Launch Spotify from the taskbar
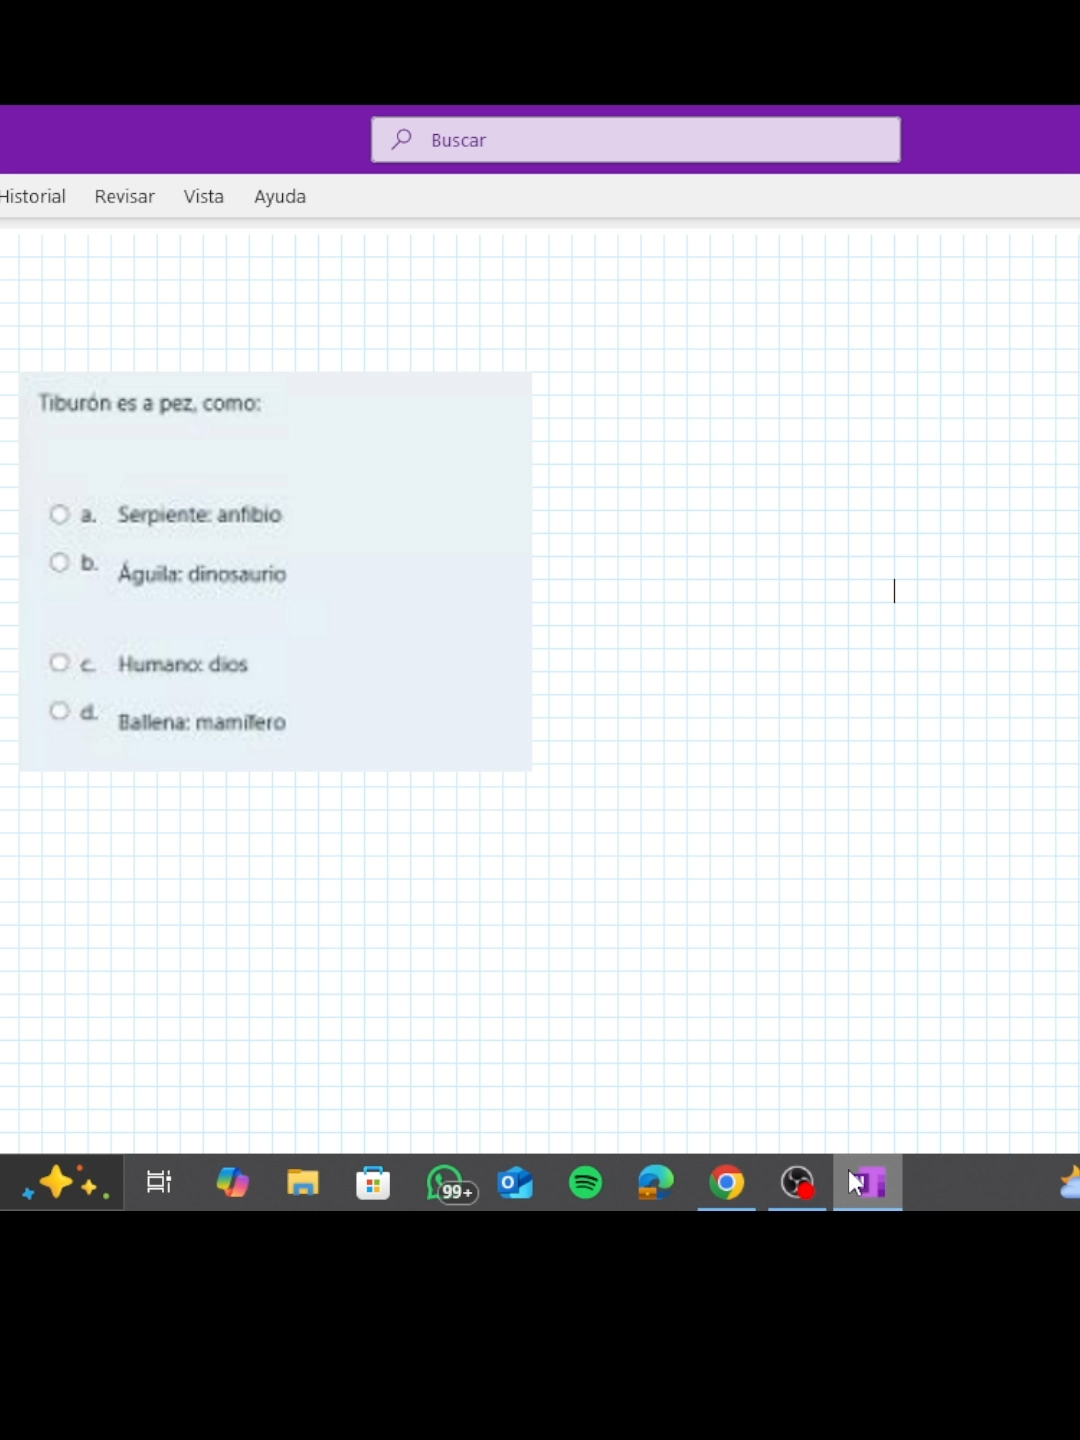 (585, 1183)
